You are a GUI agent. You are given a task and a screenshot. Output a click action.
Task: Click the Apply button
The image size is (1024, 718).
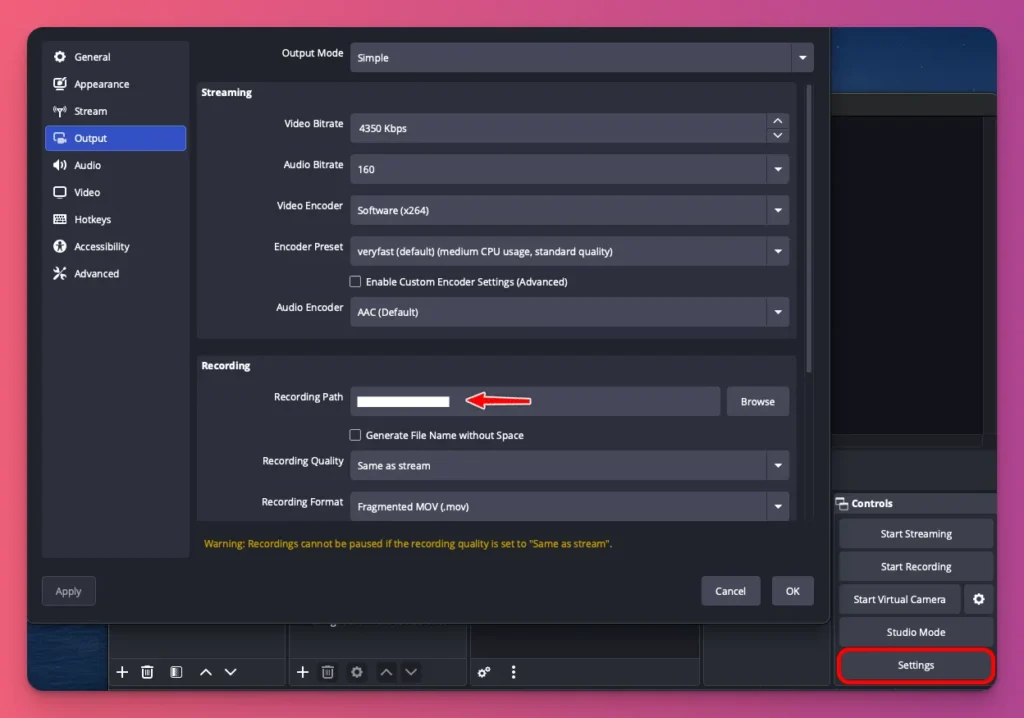(68, 591)
